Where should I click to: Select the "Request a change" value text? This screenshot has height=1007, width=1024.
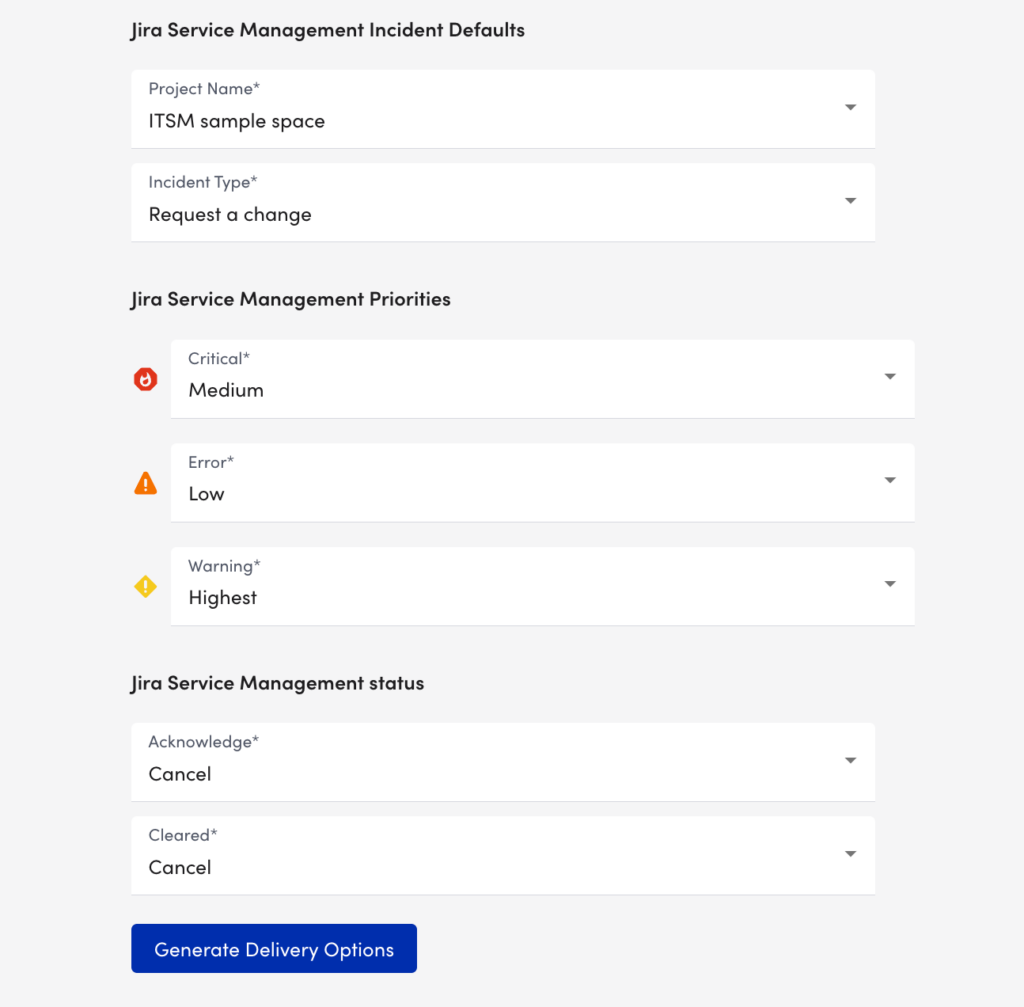(229, 214)
